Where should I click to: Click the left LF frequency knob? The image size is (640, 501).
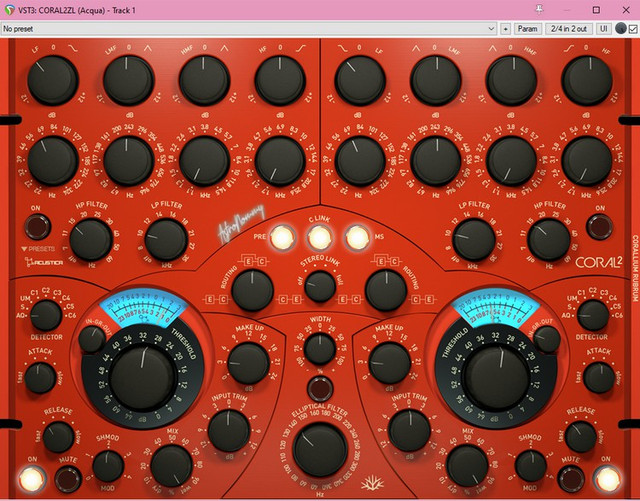53,161
